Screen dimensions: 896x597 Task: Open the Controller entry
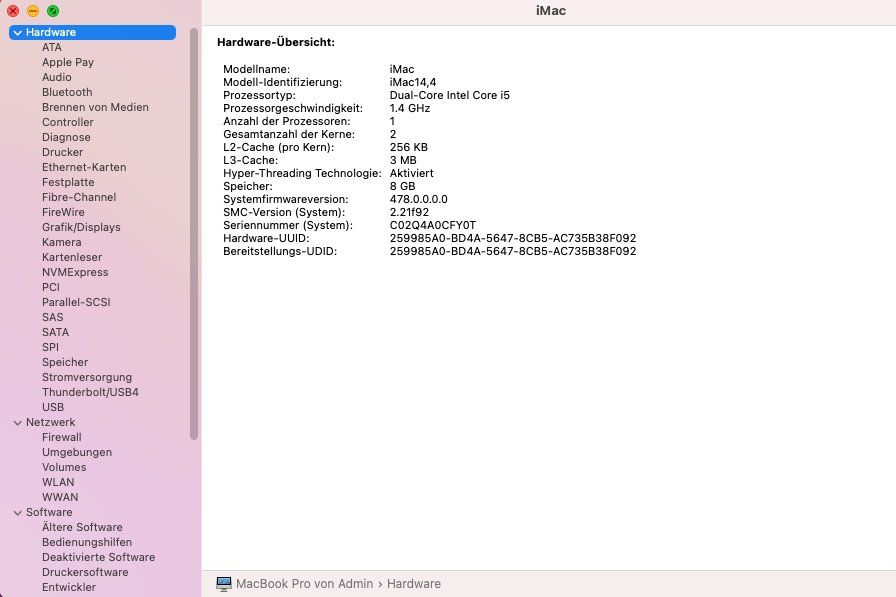pyautogui.click(x=67, y=122)
